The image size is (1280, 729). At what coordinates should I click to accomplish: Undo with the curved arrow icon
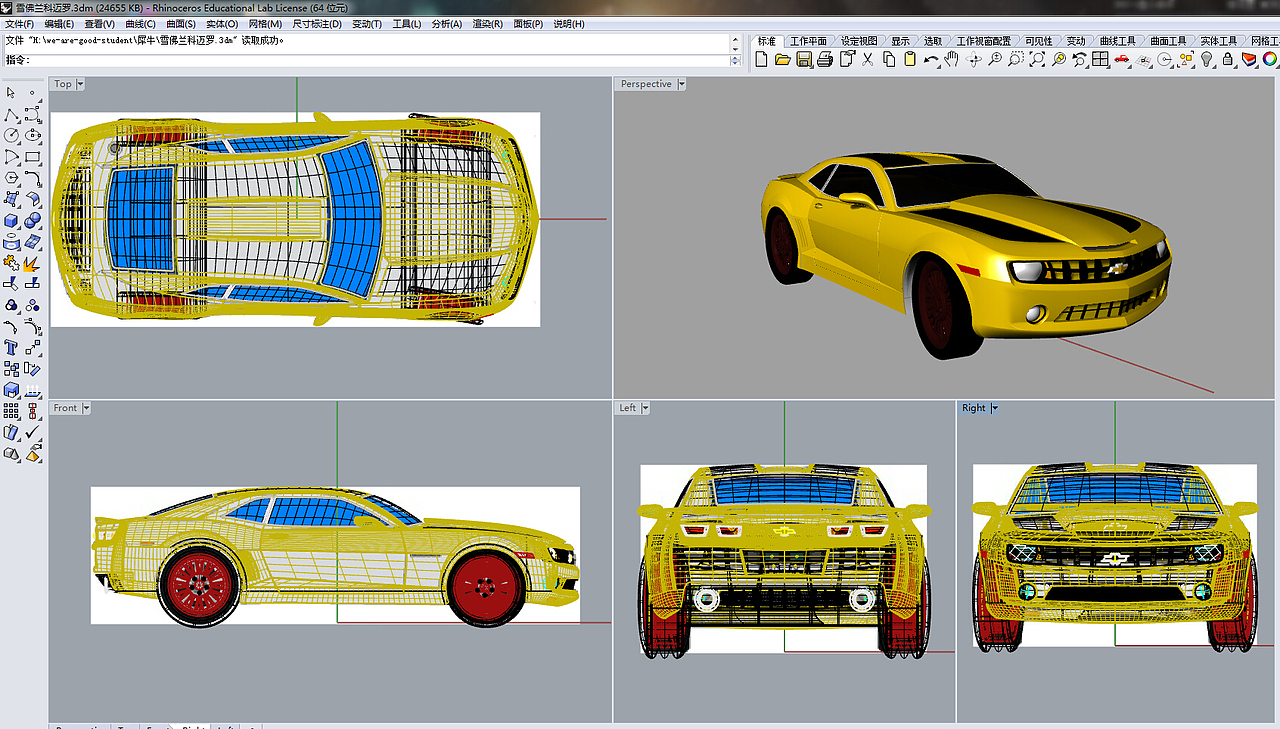[x=931, y=60]
